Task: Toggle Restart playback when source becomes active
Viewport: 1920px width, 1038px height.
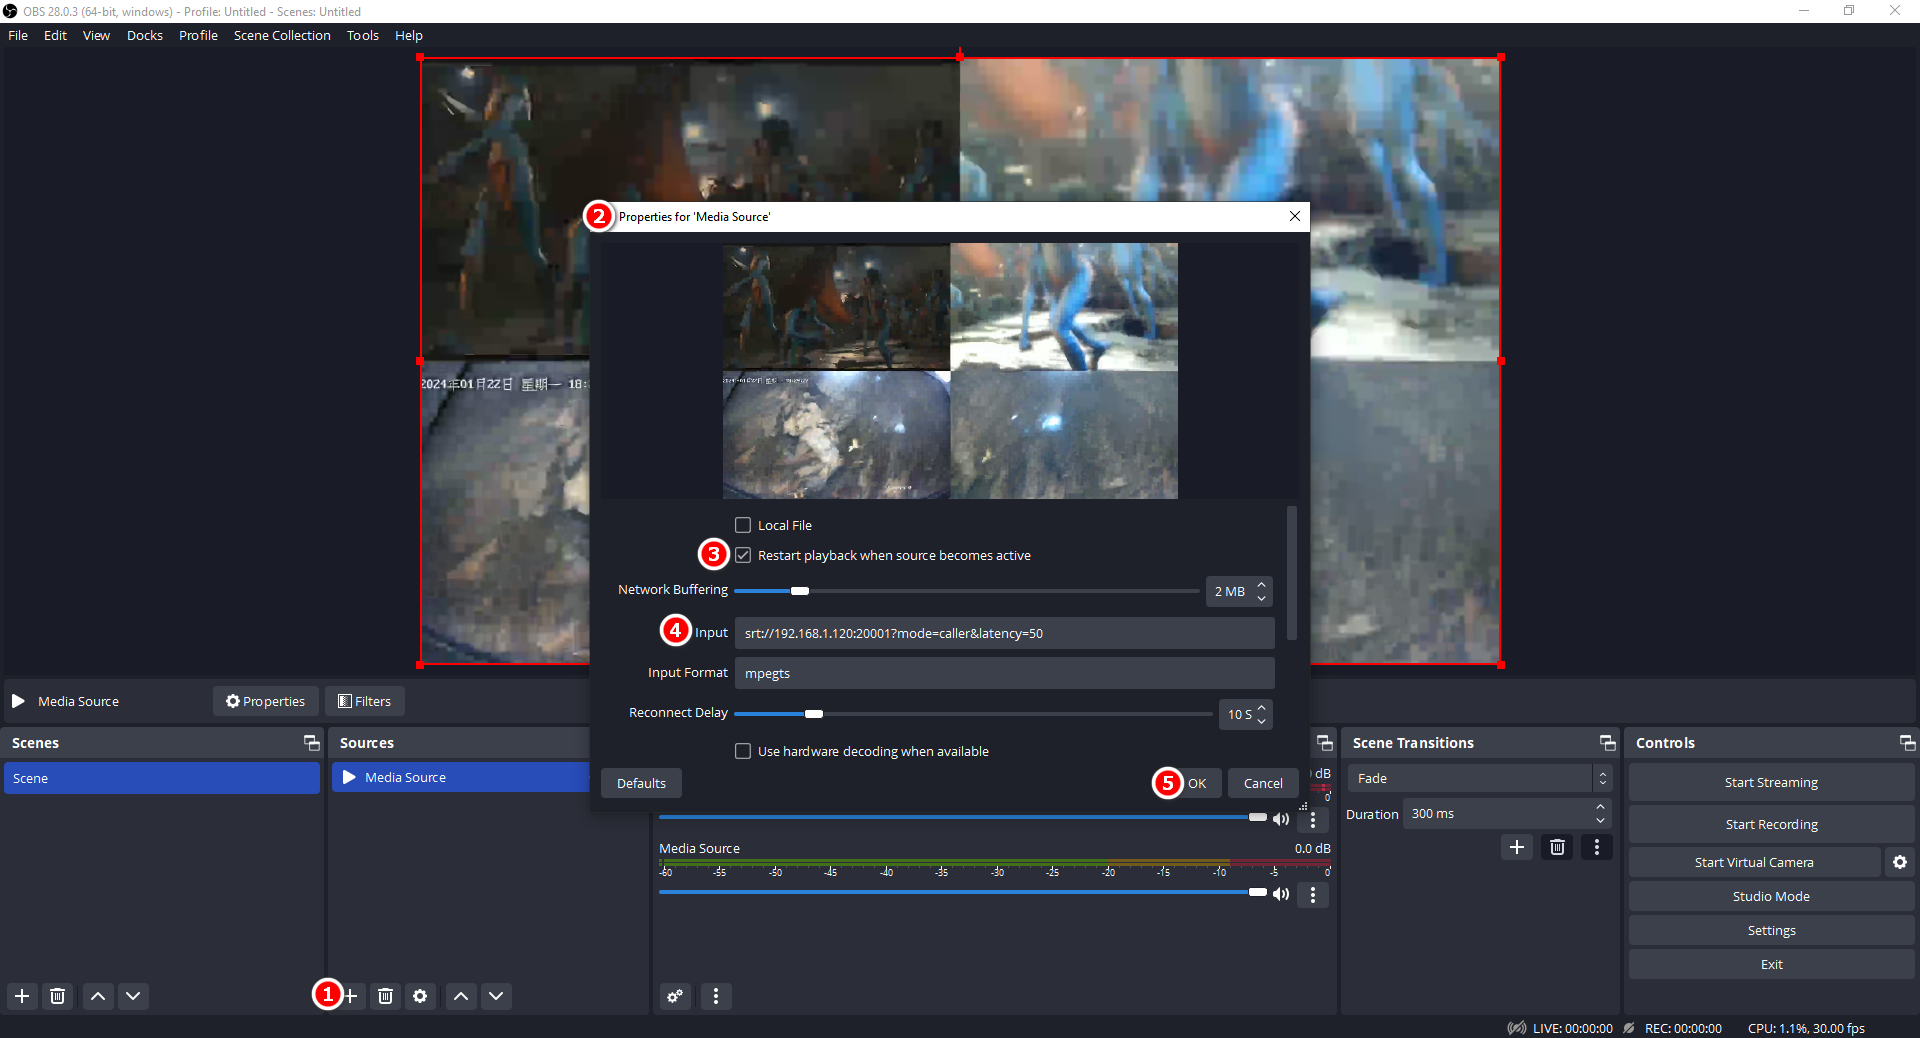Action: (743, 555)
